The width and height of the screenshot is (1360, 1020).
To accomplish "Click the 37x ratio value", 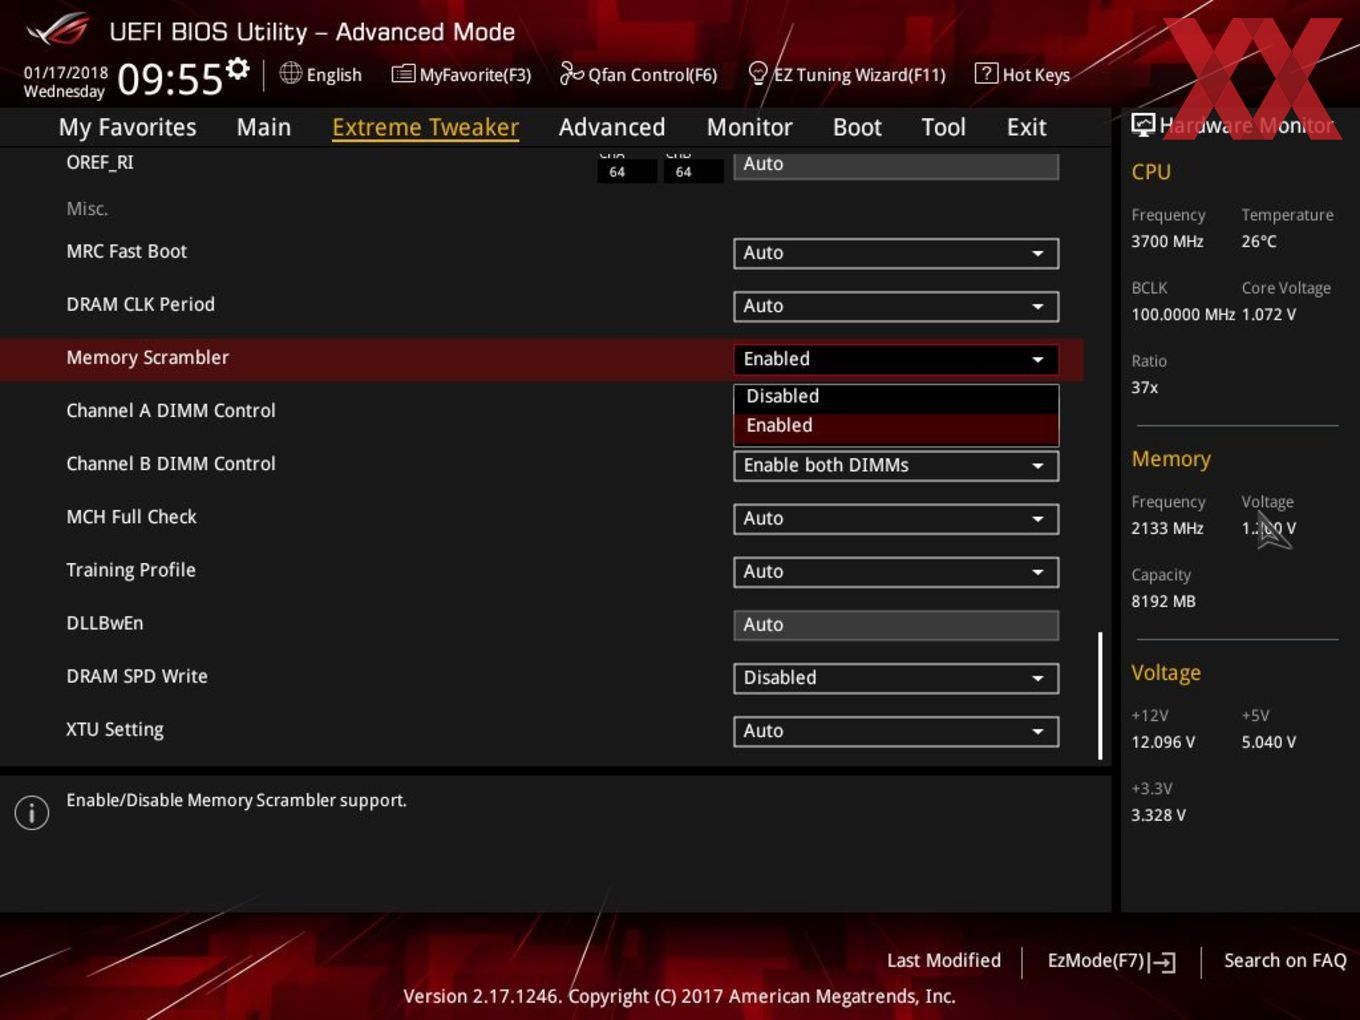I will click(1145, 387).
